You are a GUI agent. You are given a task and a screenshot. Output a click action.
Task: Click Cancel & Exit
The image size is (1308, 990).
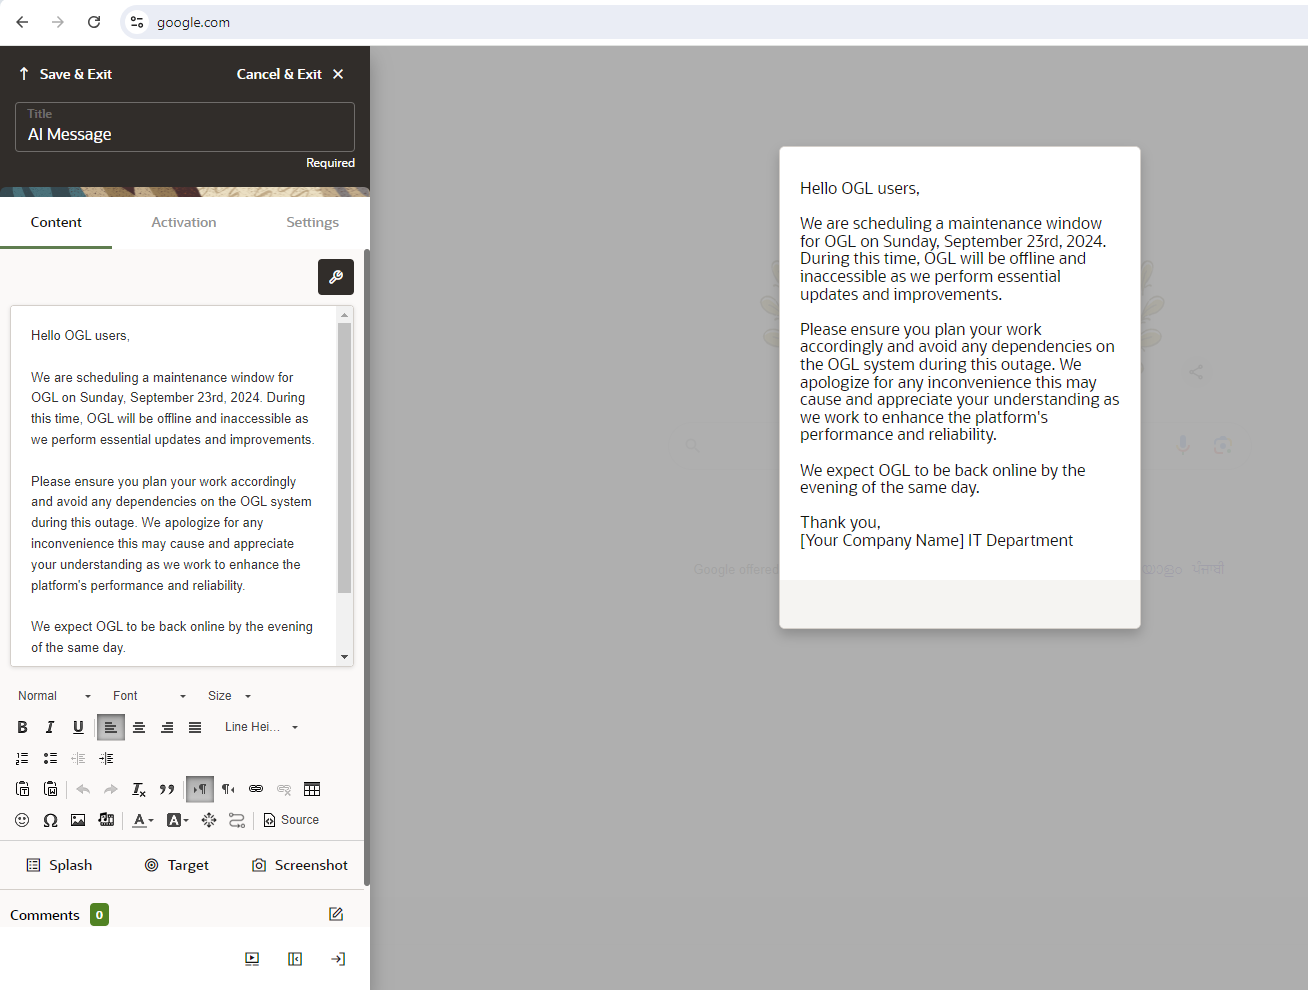pos(290,74)
